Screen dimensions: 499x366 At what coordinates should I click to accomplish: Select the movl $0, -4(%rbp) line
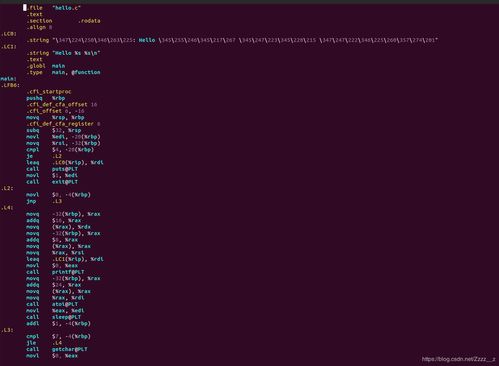[58, 195]
